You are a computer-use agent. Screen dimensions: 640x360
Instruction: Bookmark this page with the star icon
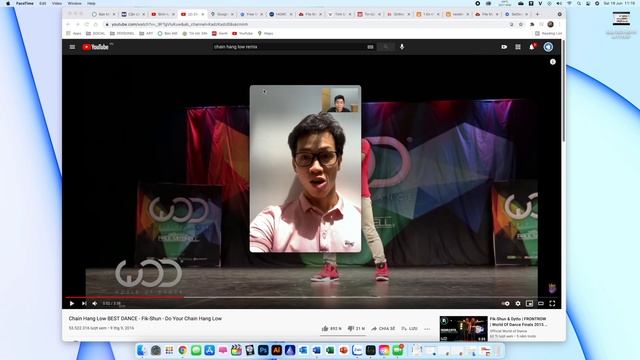[x=521, y=24]
